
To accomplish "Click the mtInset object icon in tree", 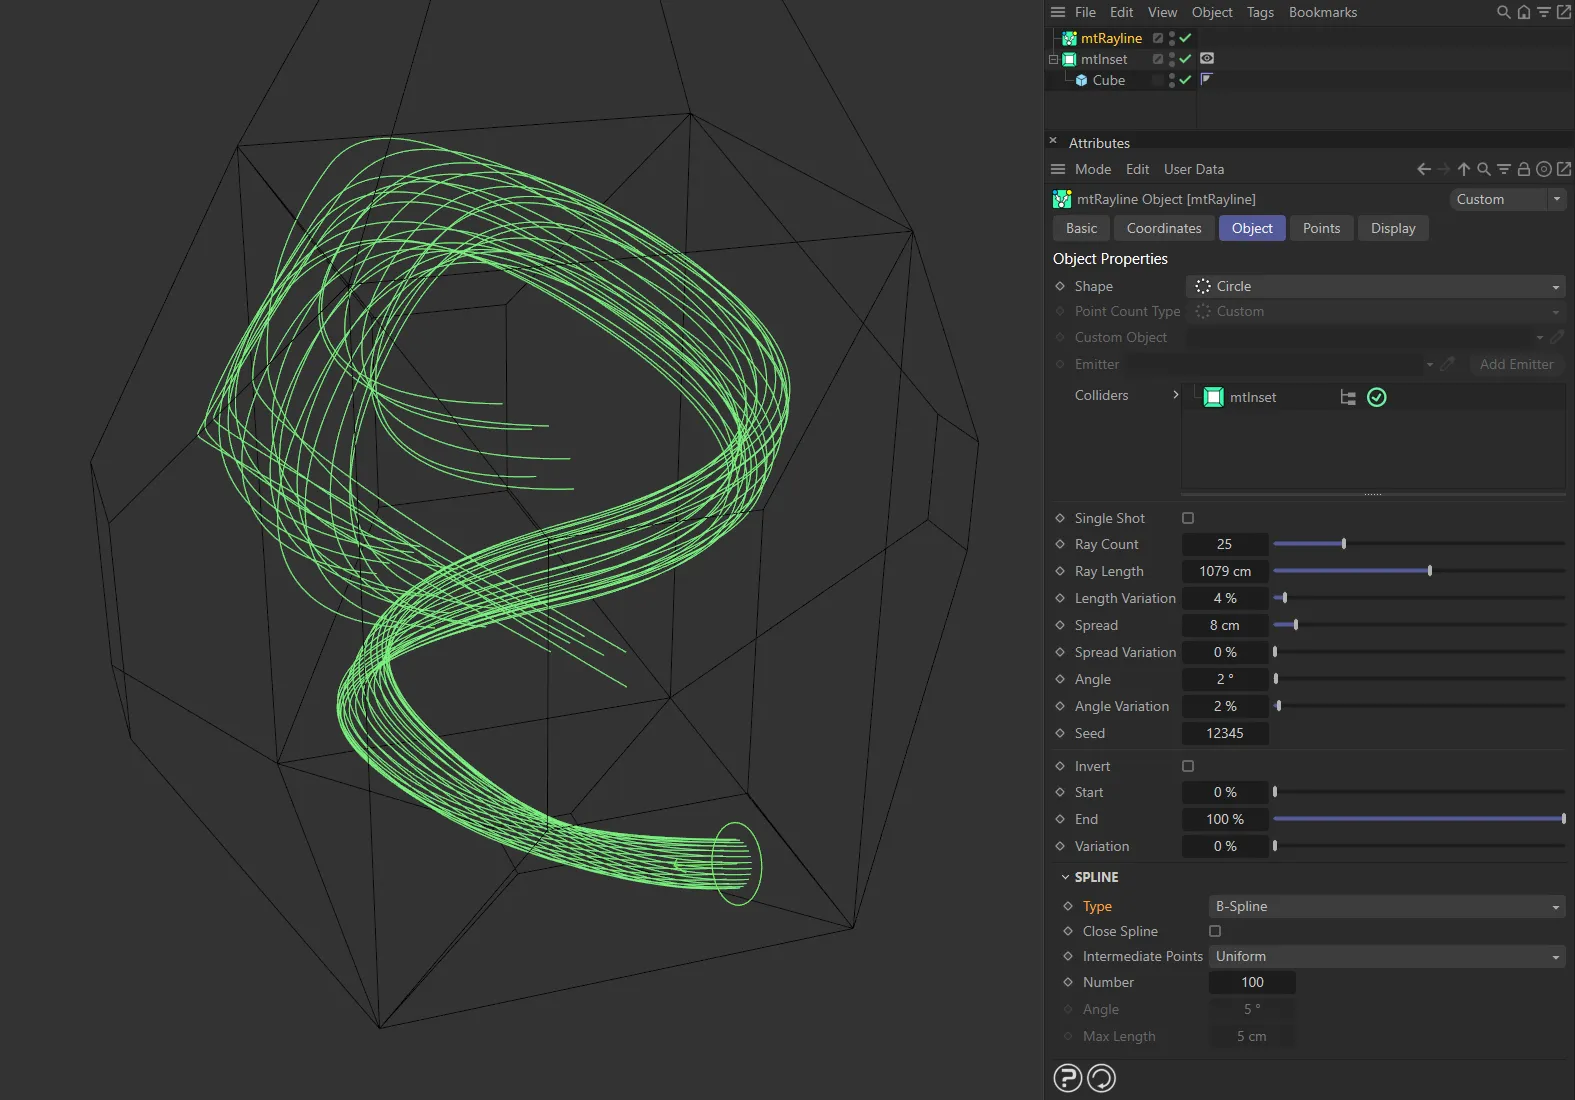I will (1069, 59).
